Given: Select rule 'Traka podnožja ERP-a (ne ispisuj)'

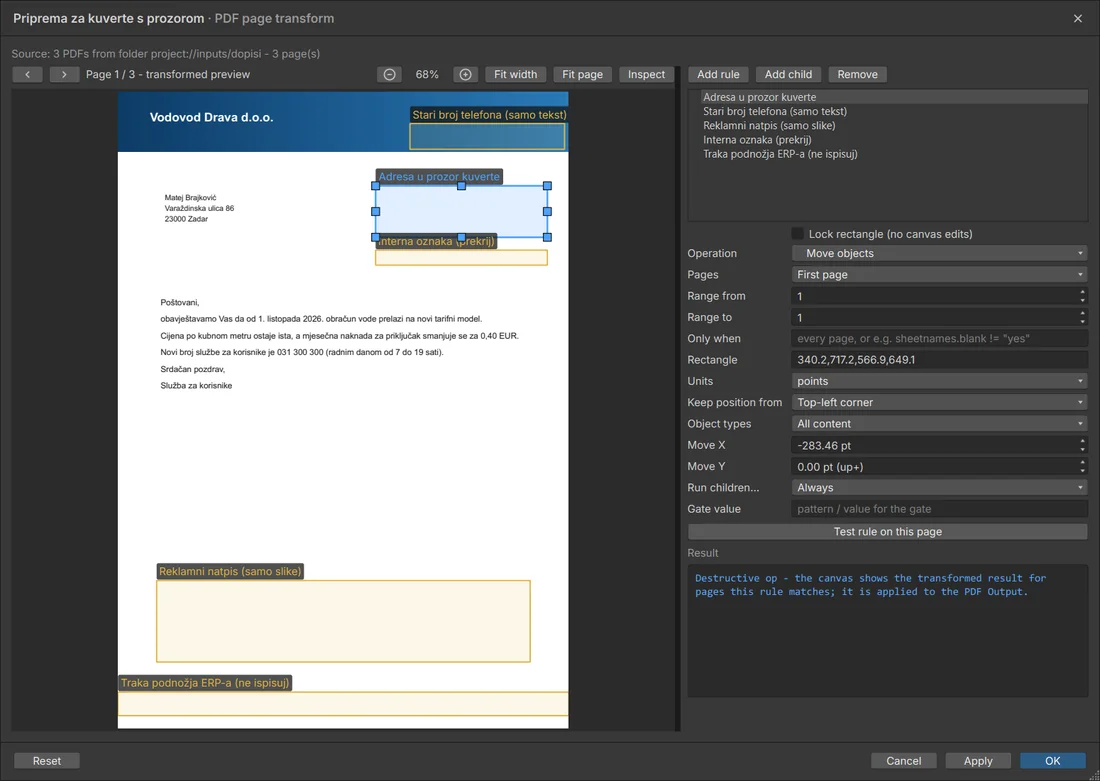Looking at the screenshot, I should point(888,154).
